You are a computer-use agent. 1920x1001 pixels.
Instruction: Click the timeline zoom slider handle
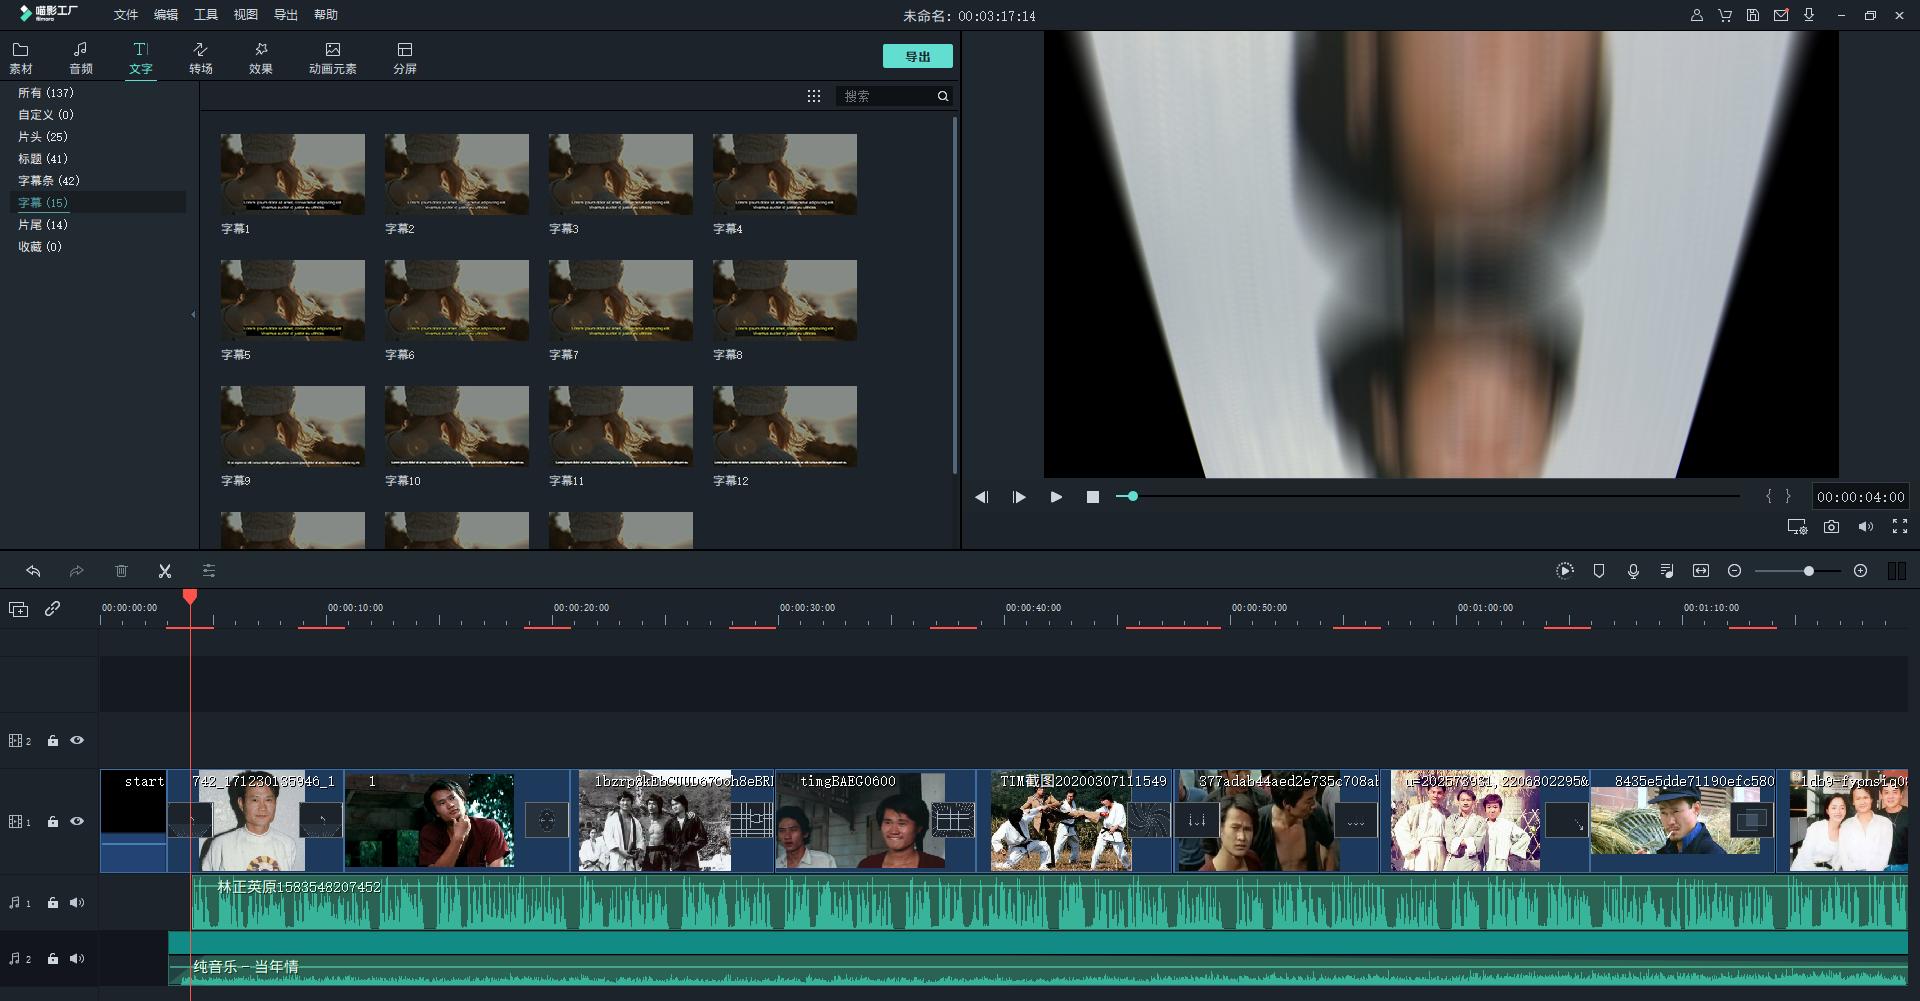coord(1808,571)
